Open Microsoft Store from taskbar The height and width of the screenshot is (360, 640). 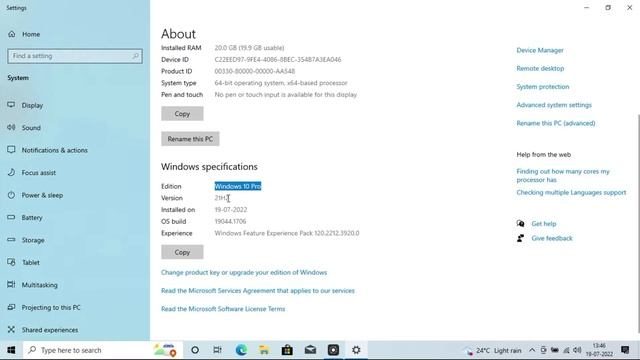click(x=287, y=350)
